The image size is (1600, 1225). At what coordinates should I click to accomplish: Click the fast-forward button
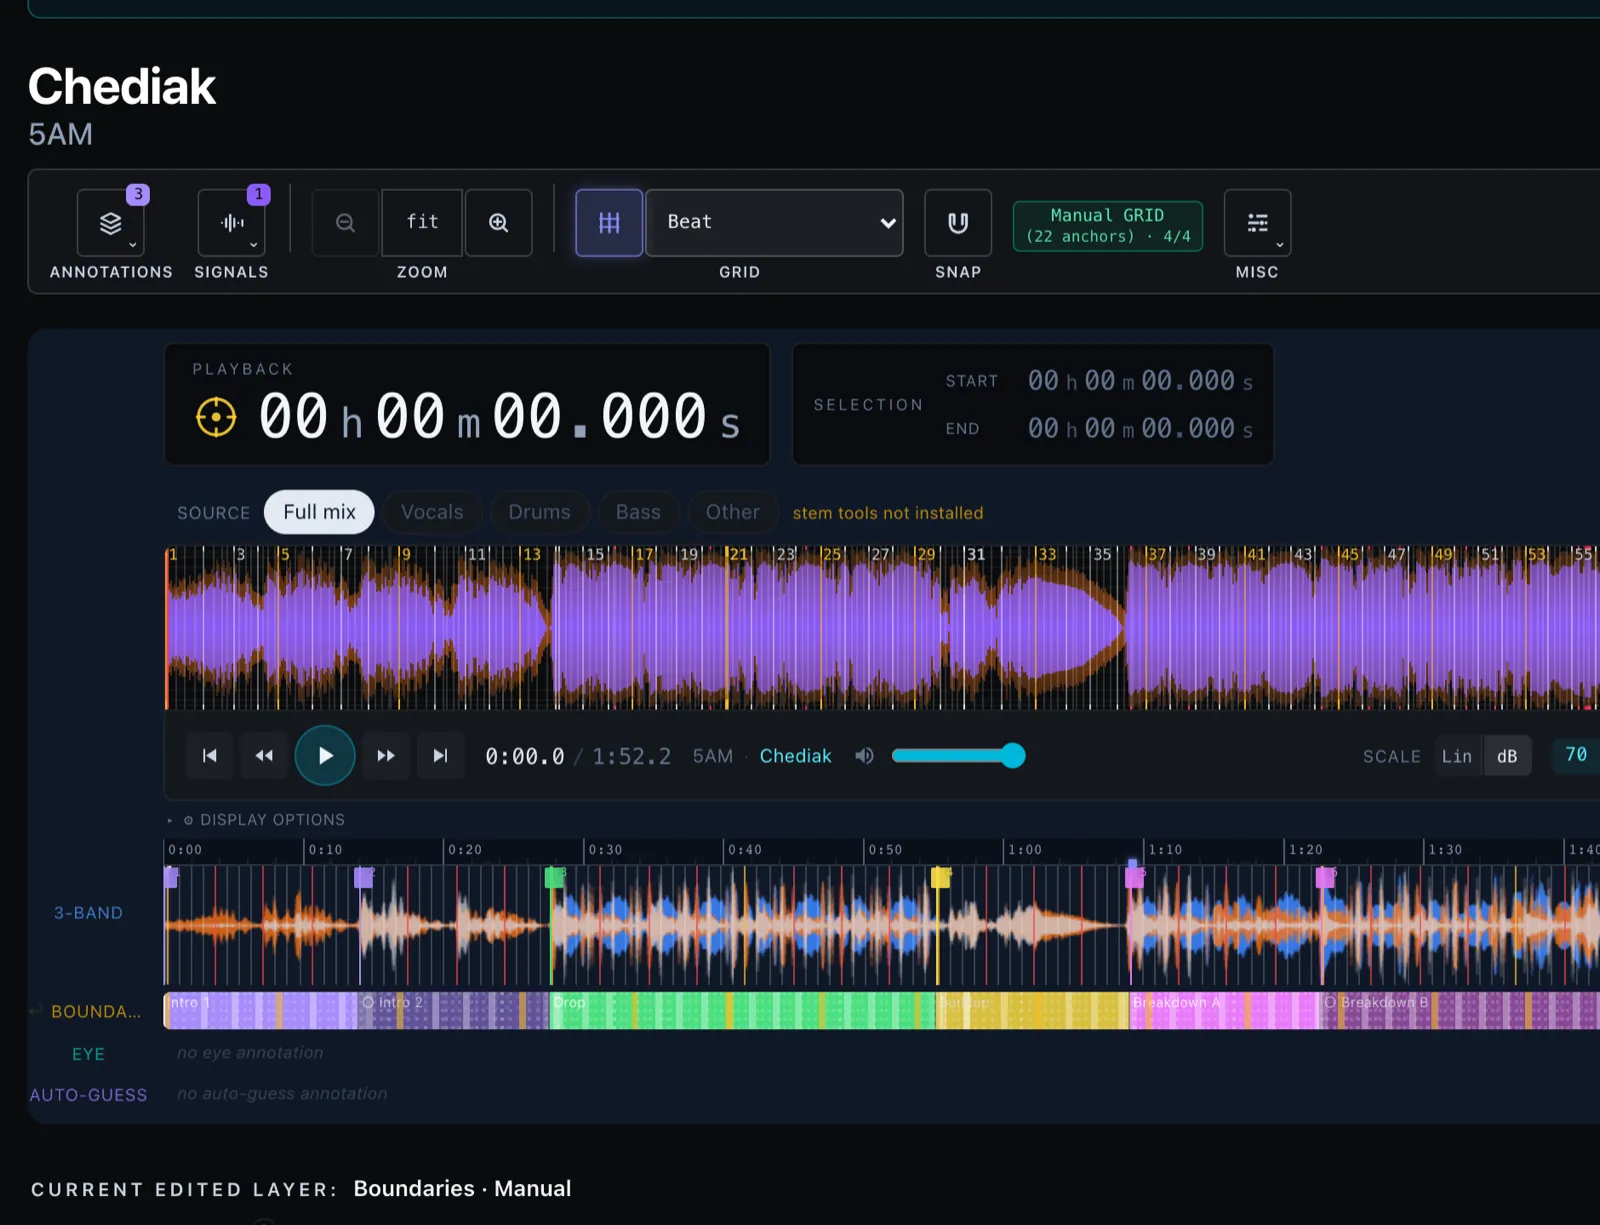pyautogui.click(x=386, y=755)
